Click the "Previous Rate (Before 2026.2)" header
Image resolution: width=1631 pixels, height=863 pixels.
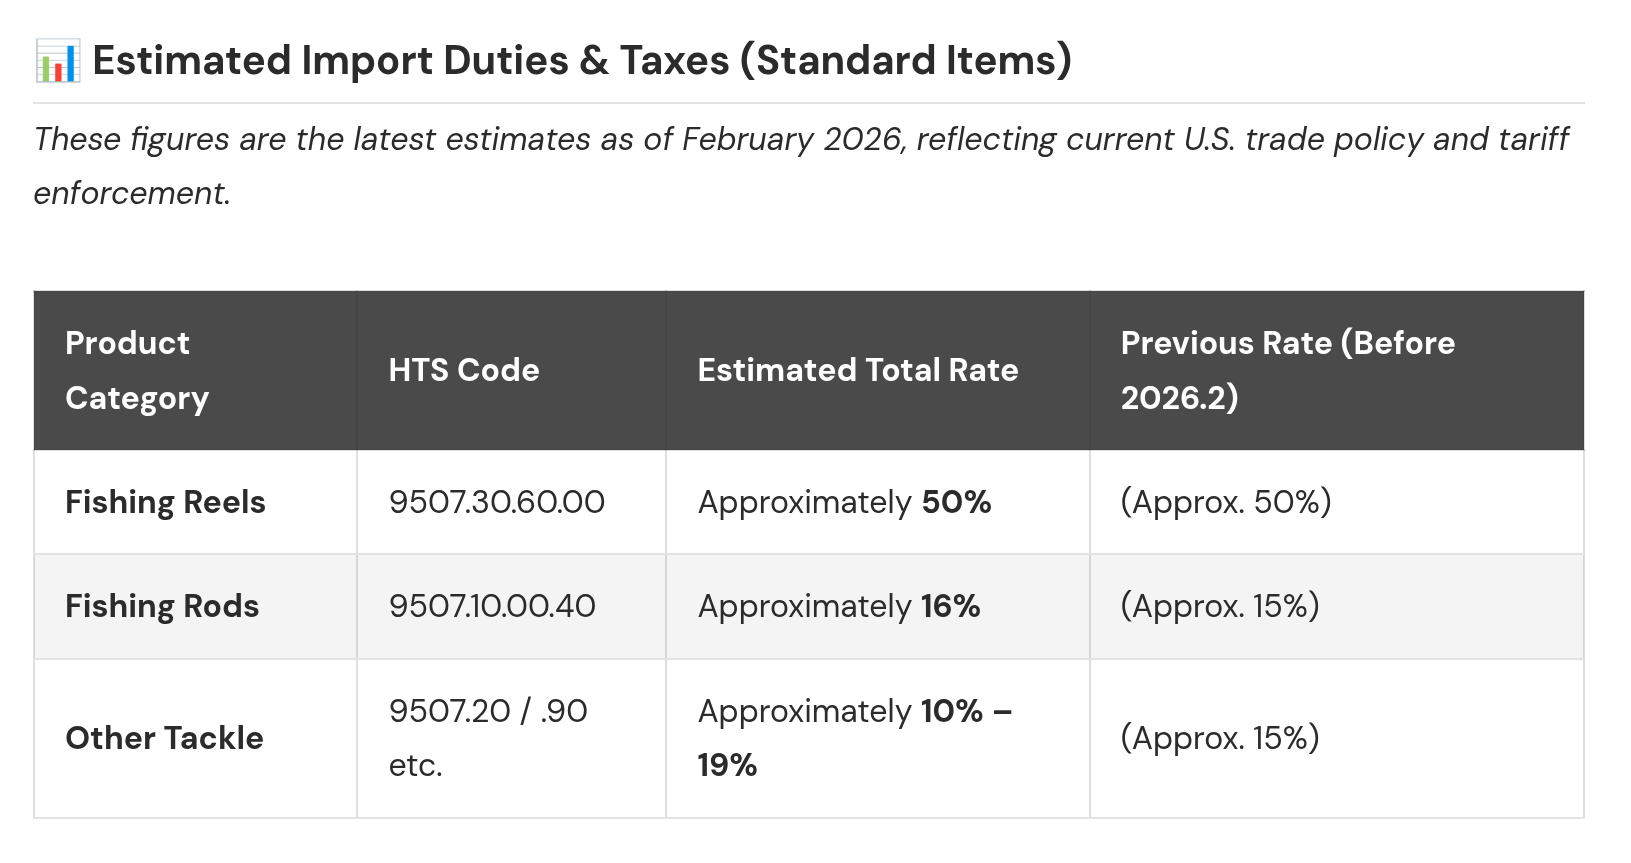point(1287,370)
